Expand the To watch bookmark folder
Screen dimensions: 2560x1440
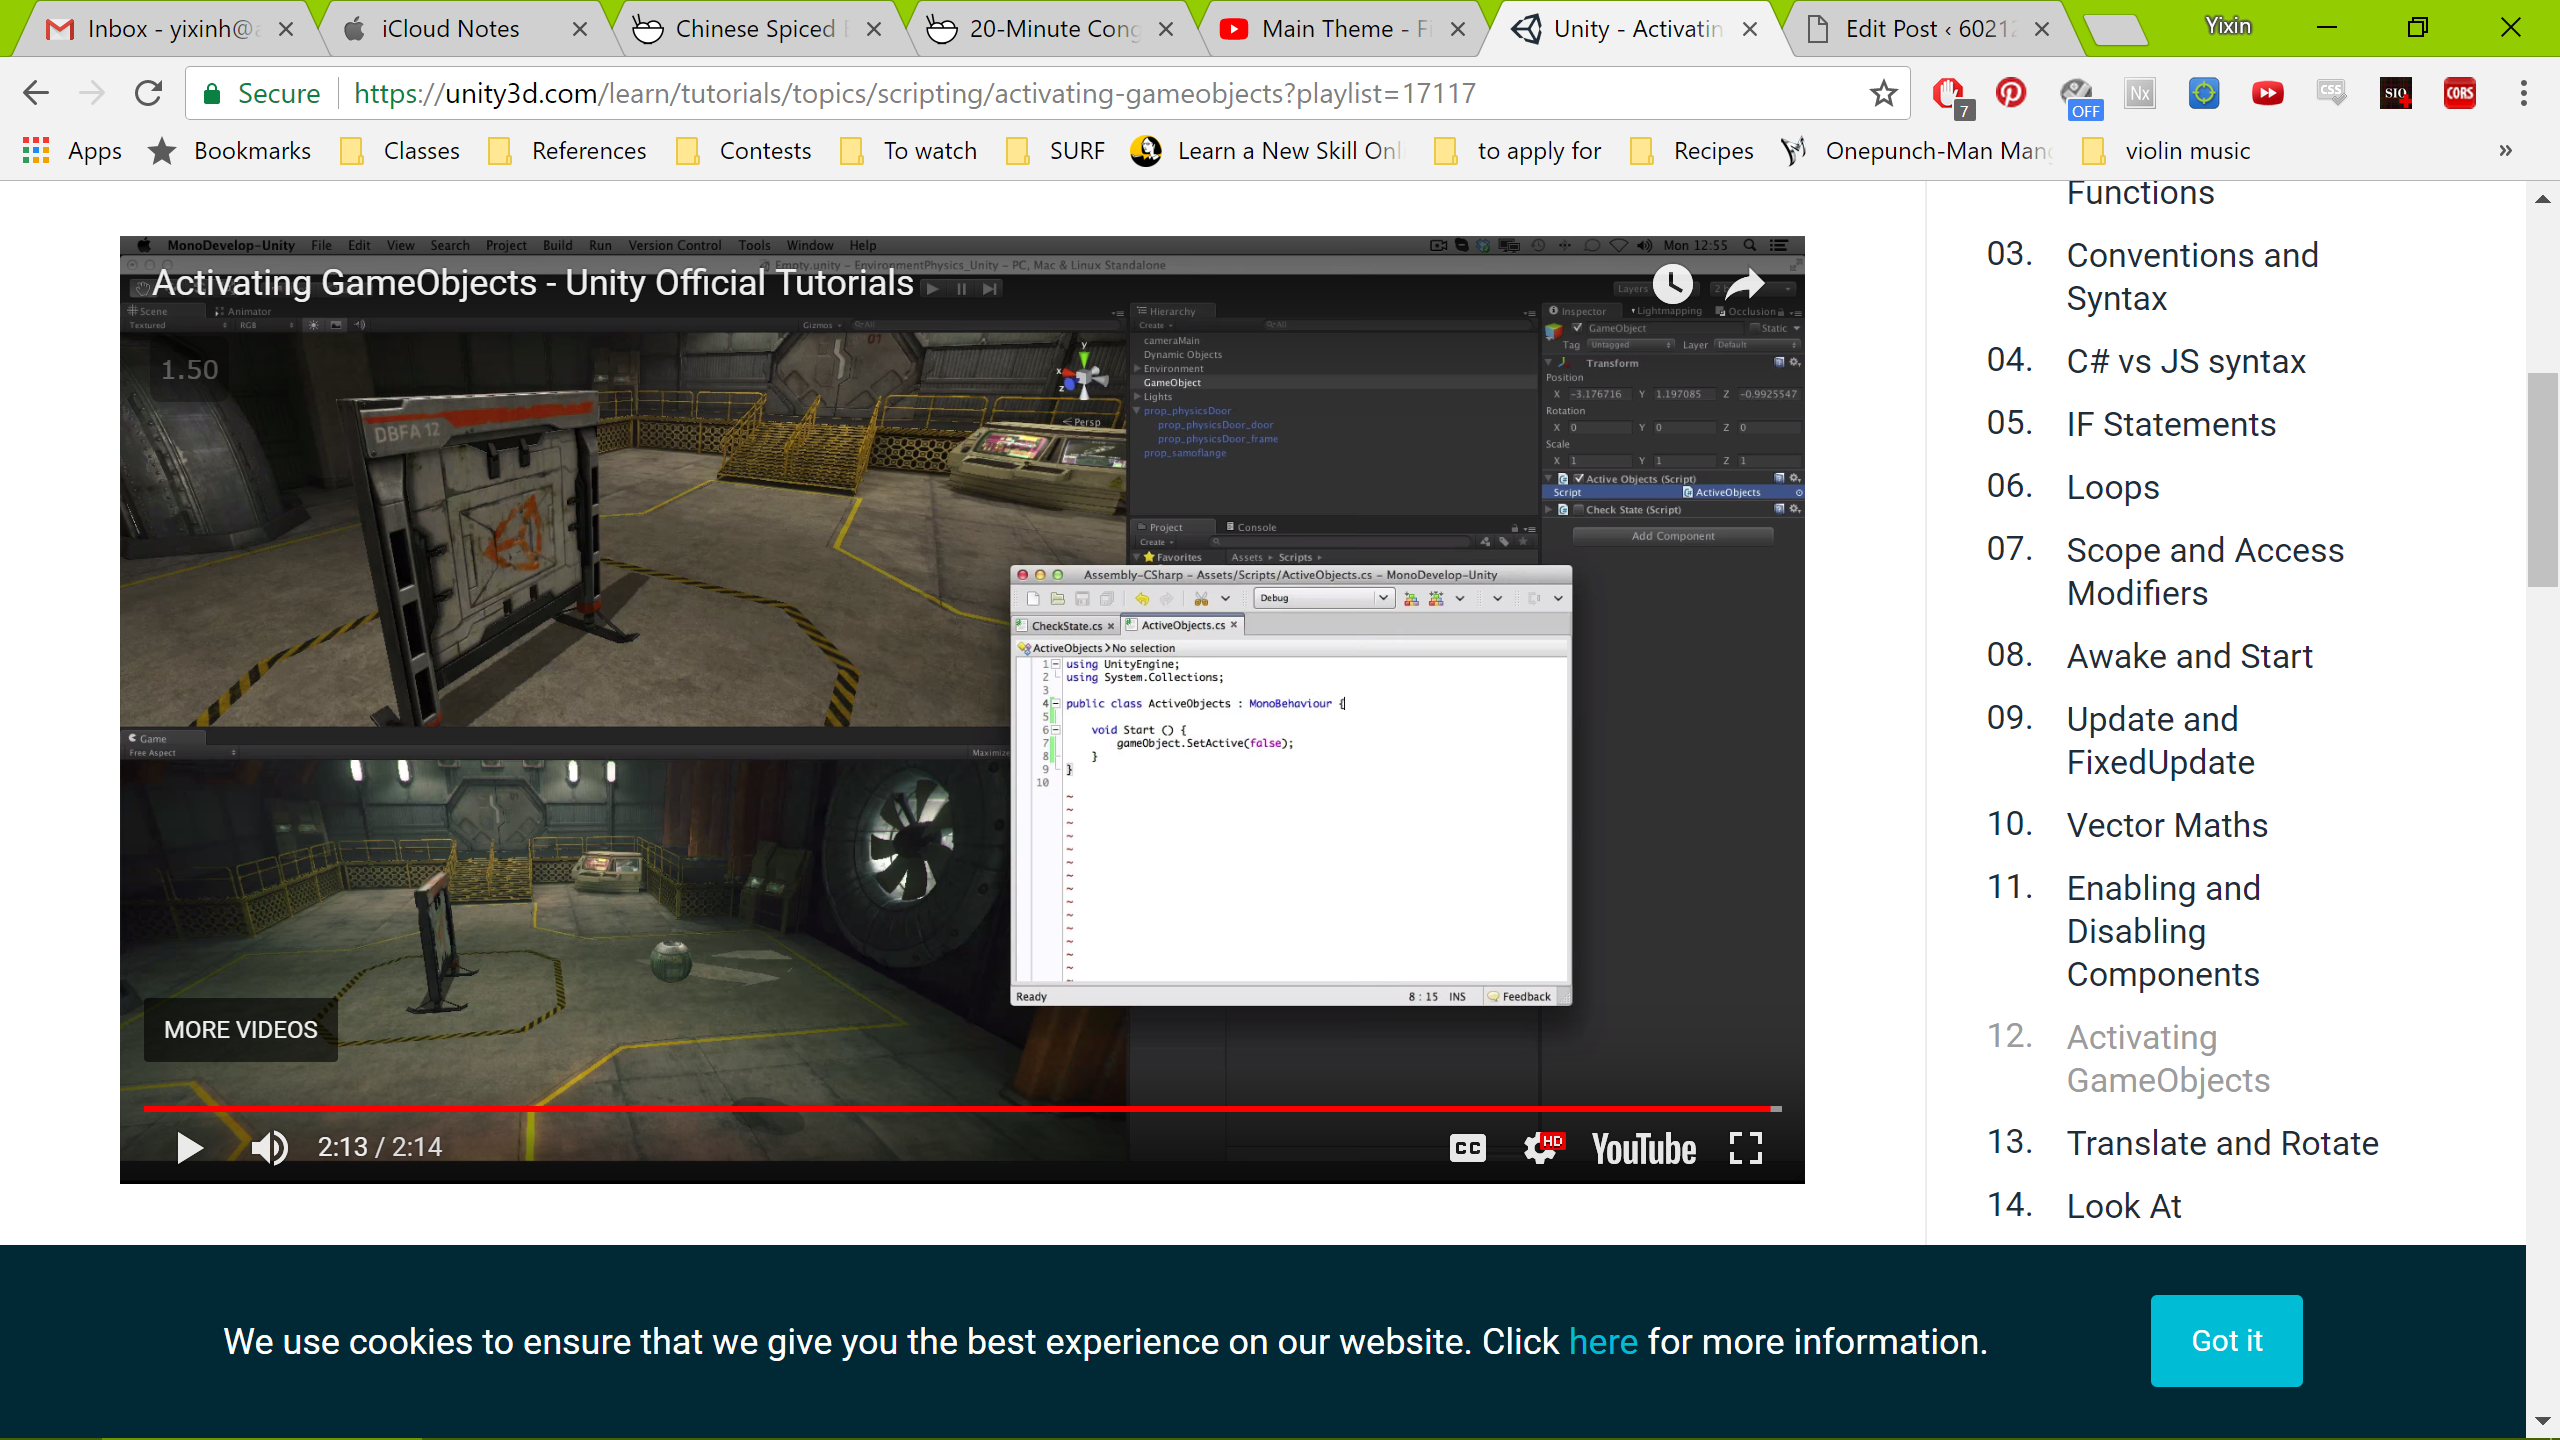909,151
